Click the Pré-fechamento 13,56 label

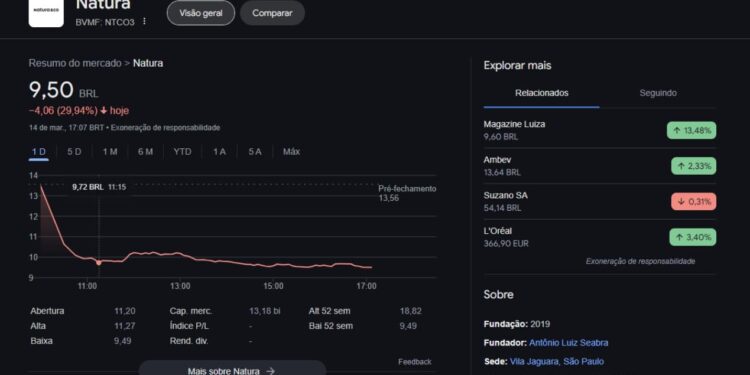(407, 193)
